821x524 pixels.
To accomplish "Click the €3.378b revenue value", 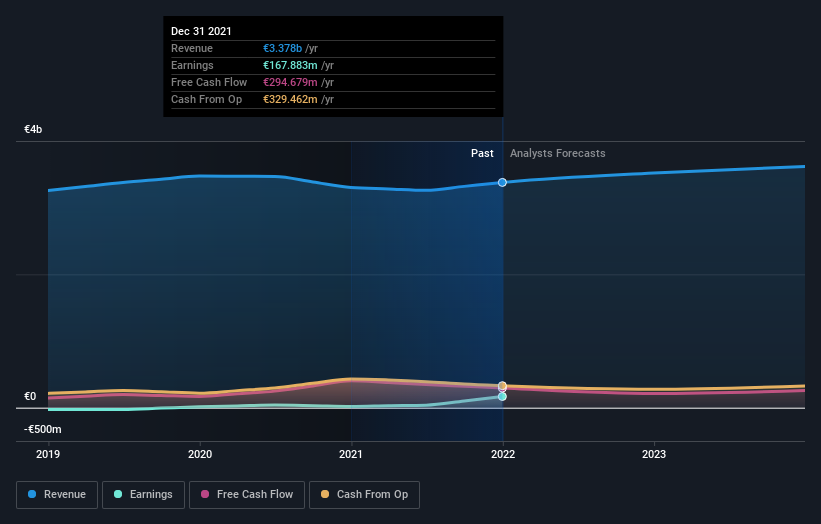I will tap(282, 48).
